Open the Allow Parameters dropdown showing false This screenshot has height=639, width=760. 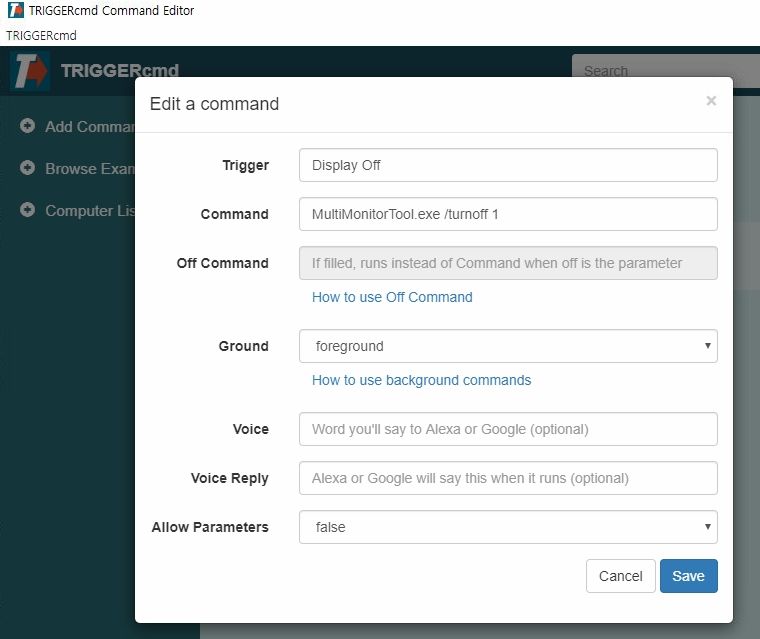tap(508, 527)
